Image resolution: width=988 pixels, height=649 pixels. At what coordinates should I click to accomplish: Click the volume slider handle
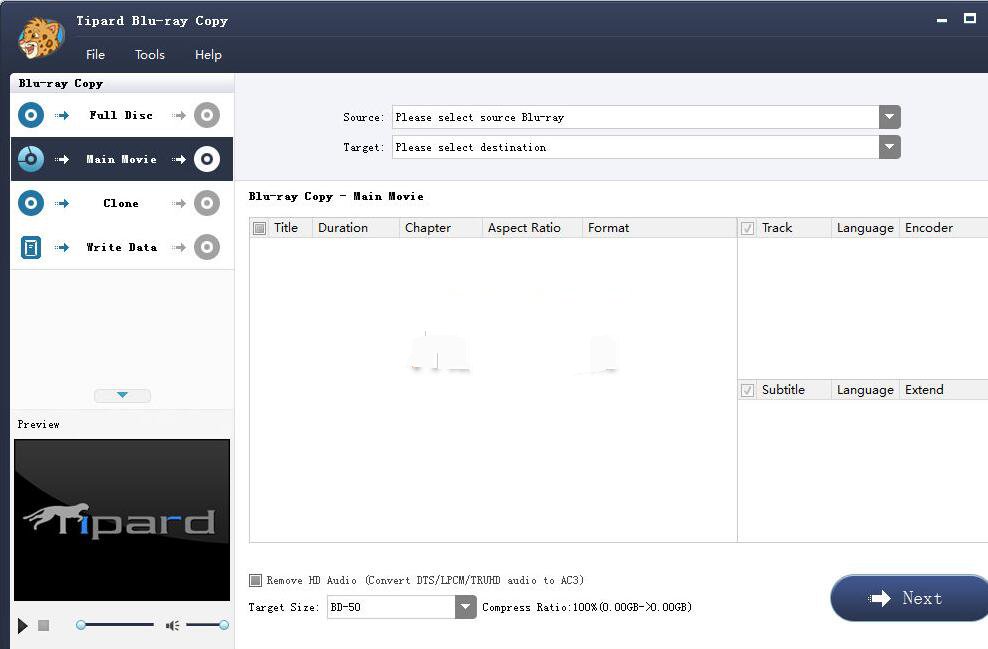click(x=224, y=625)
